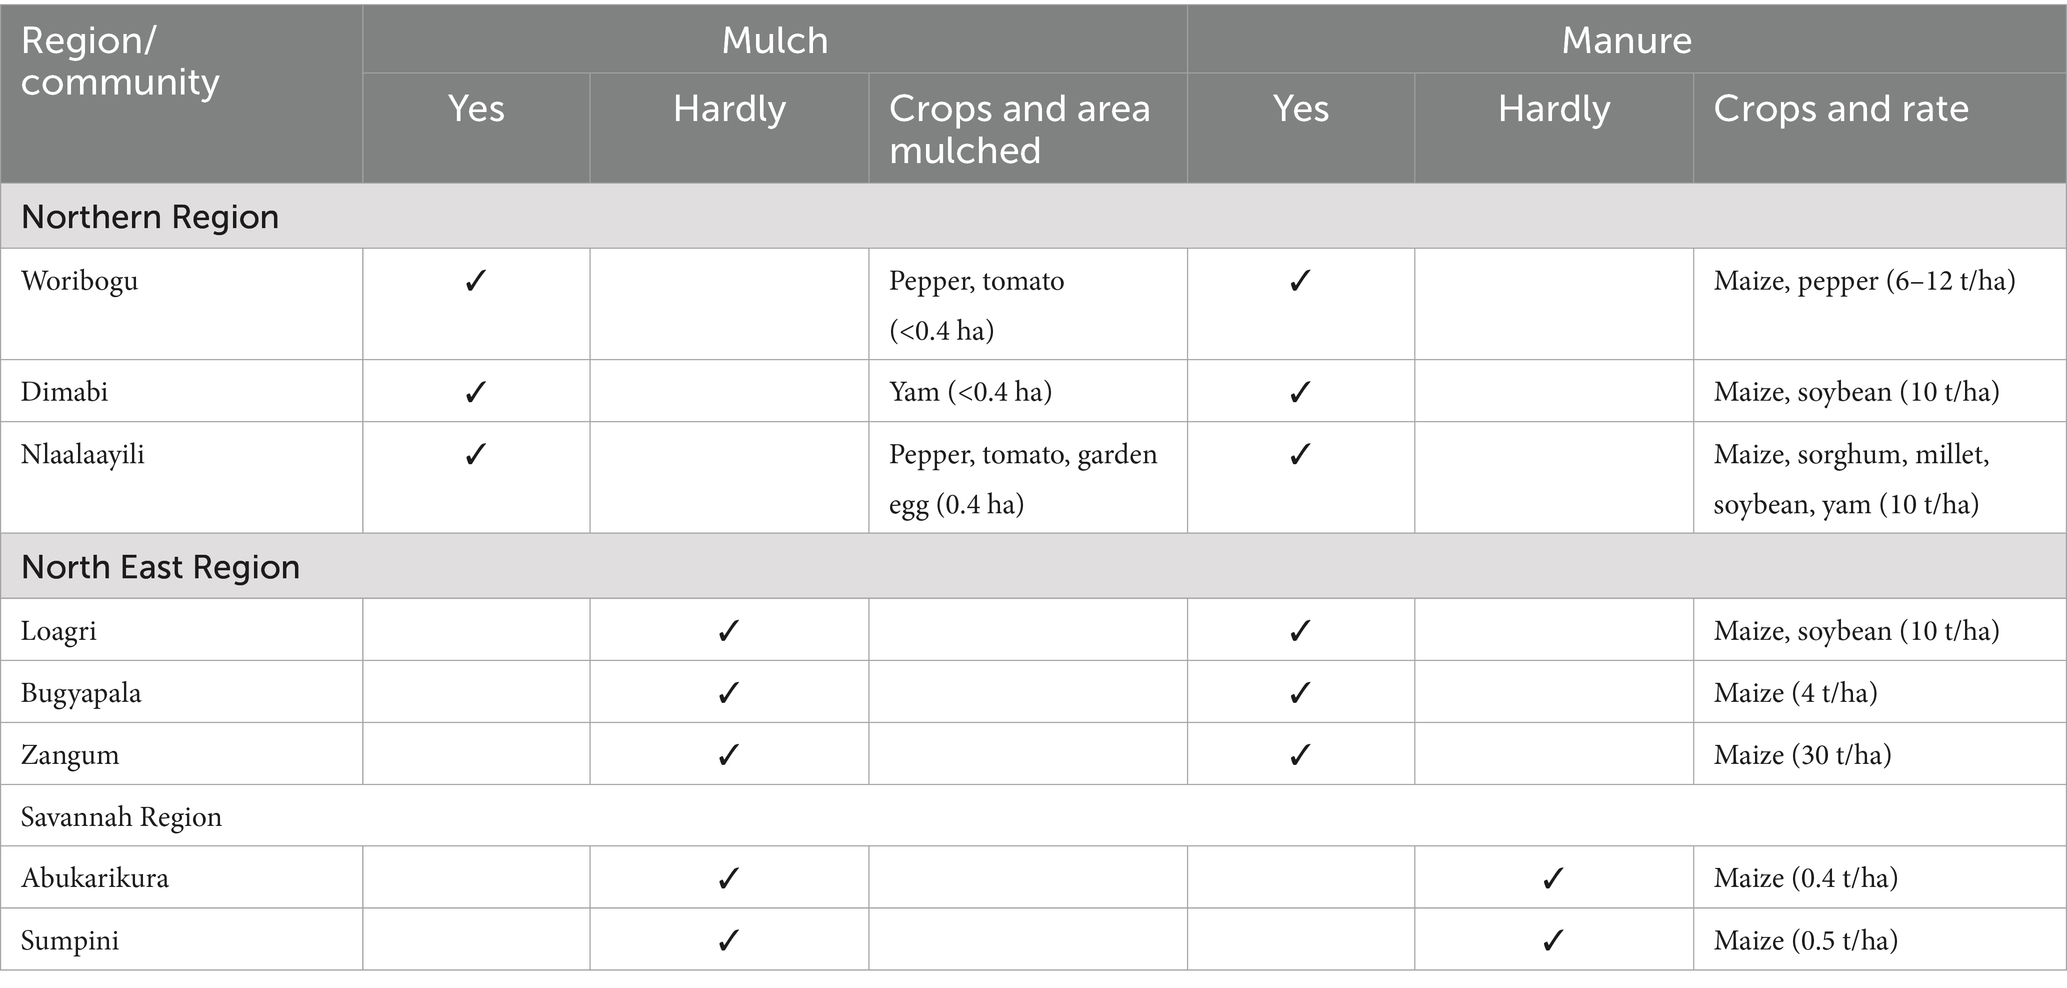2067x988 pixels.
Task: Click Loagri's Mulch Hardly checkmark
Action: point(728,631)
